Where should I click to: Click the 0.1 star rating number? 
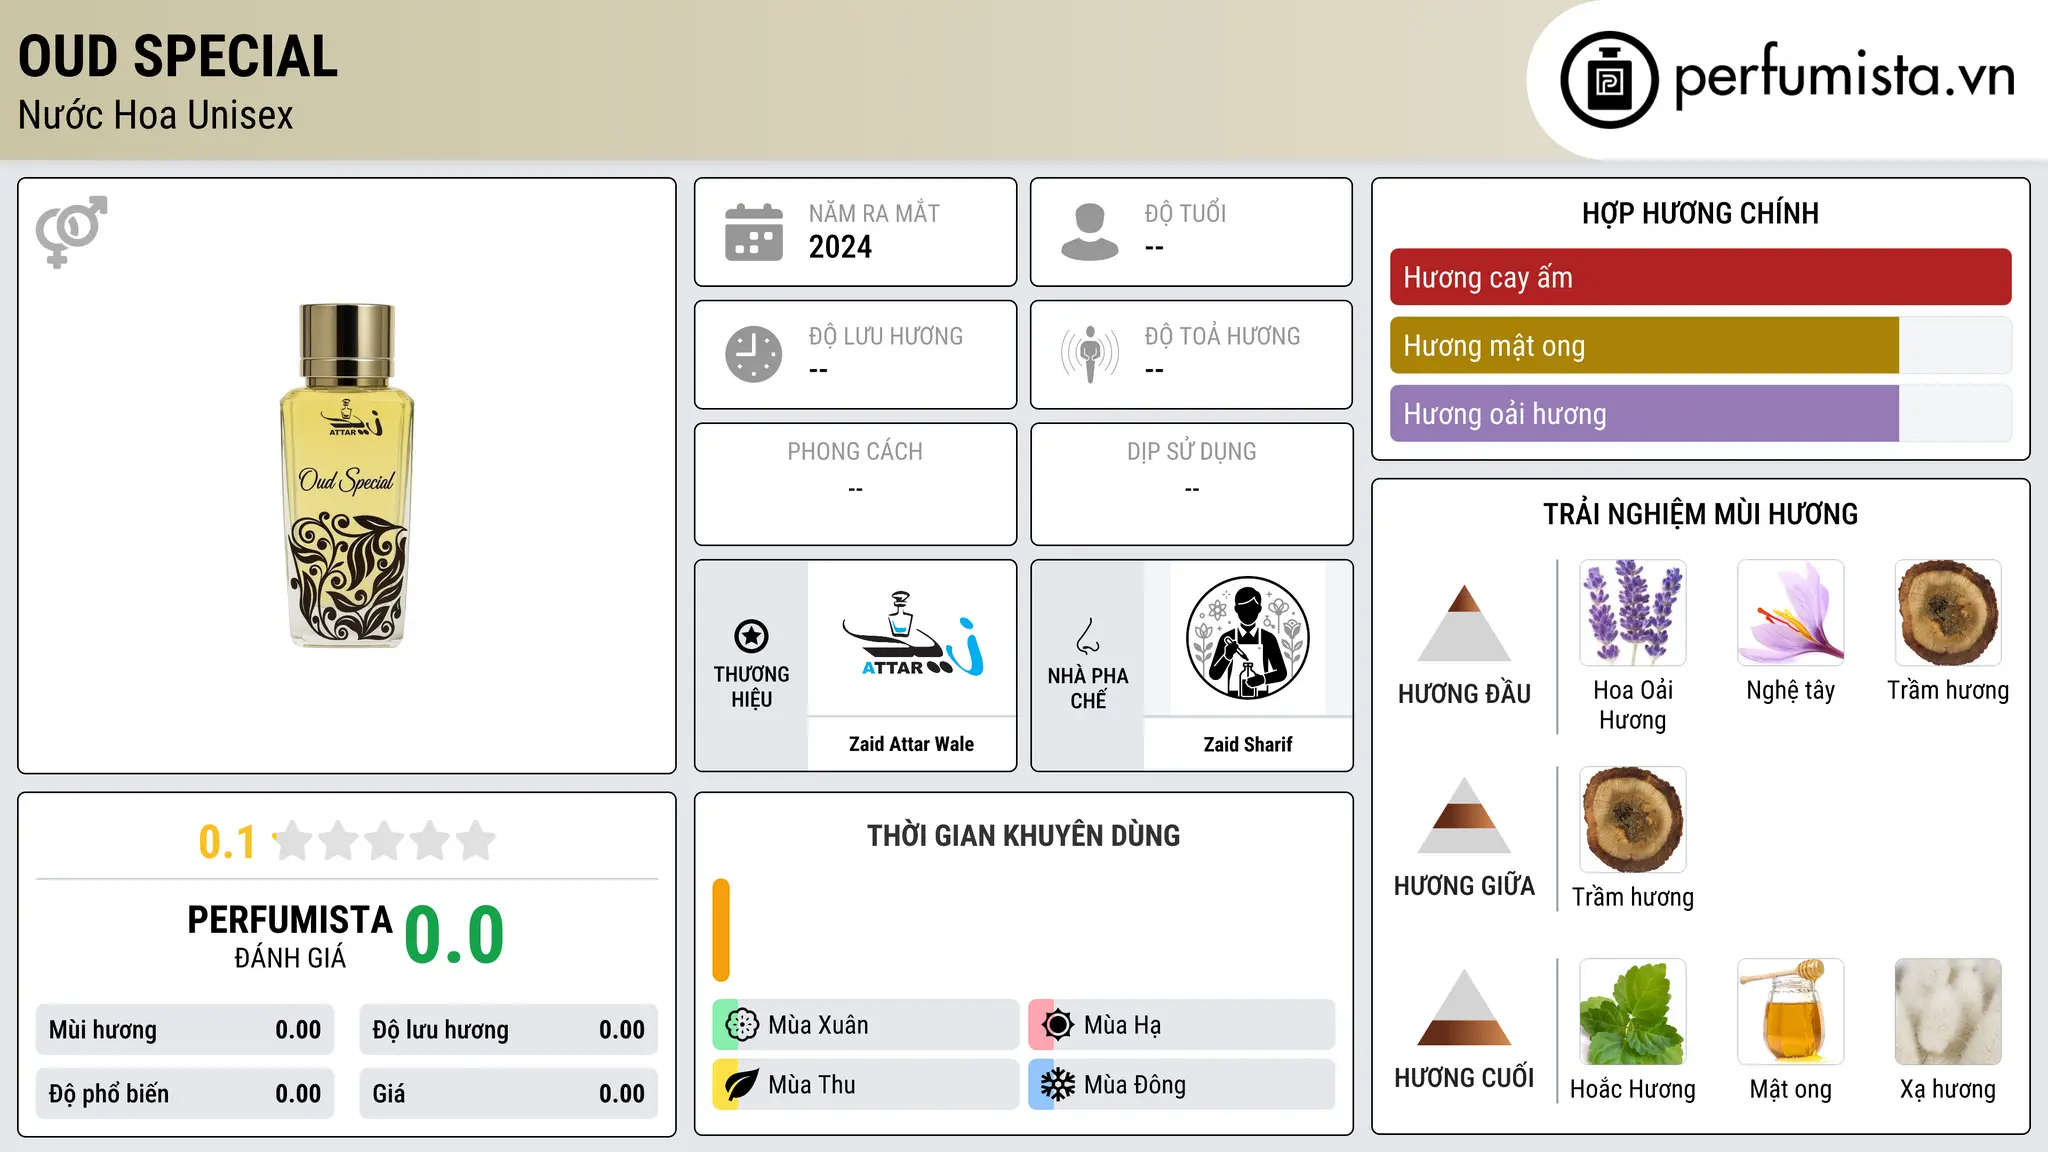click(227, 842)
